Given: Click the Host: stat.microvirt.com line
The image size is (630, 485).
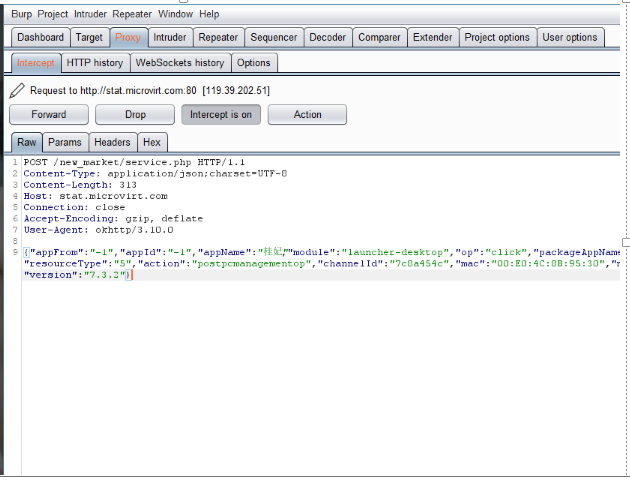Looking at the screenshot, I should (96, 196).
